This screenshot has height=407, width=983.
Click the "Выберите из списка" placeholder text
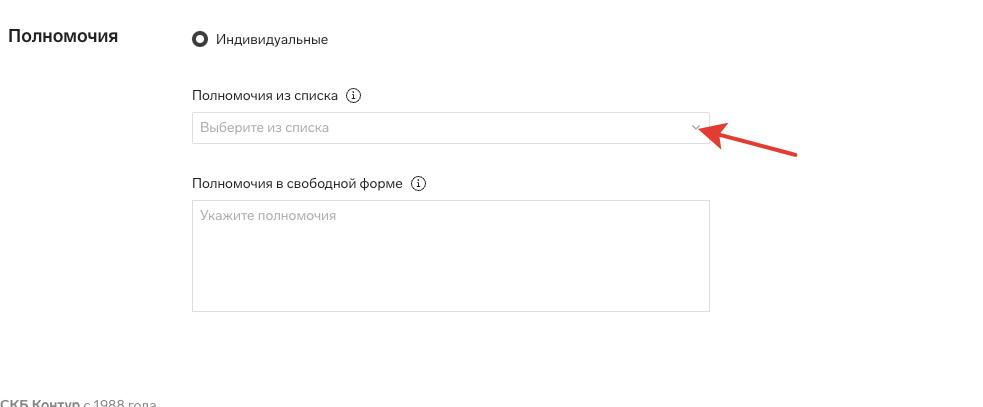pyautogui.click(x=264, y=128)
